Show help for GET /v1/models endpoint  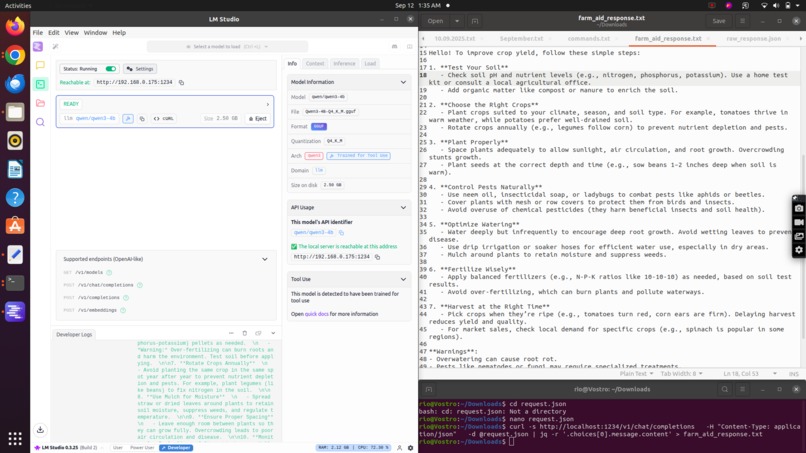[x=109, y=273]
